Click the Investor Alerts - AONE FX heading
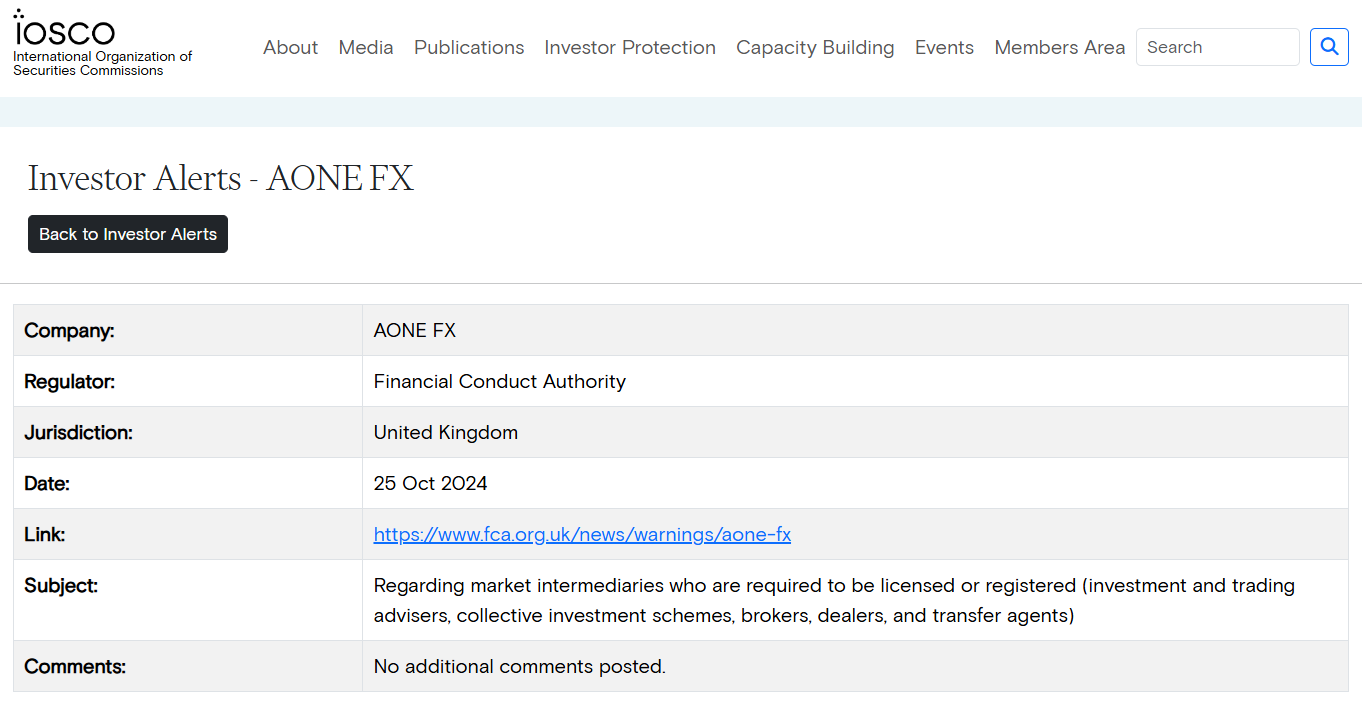 point(220,178)
